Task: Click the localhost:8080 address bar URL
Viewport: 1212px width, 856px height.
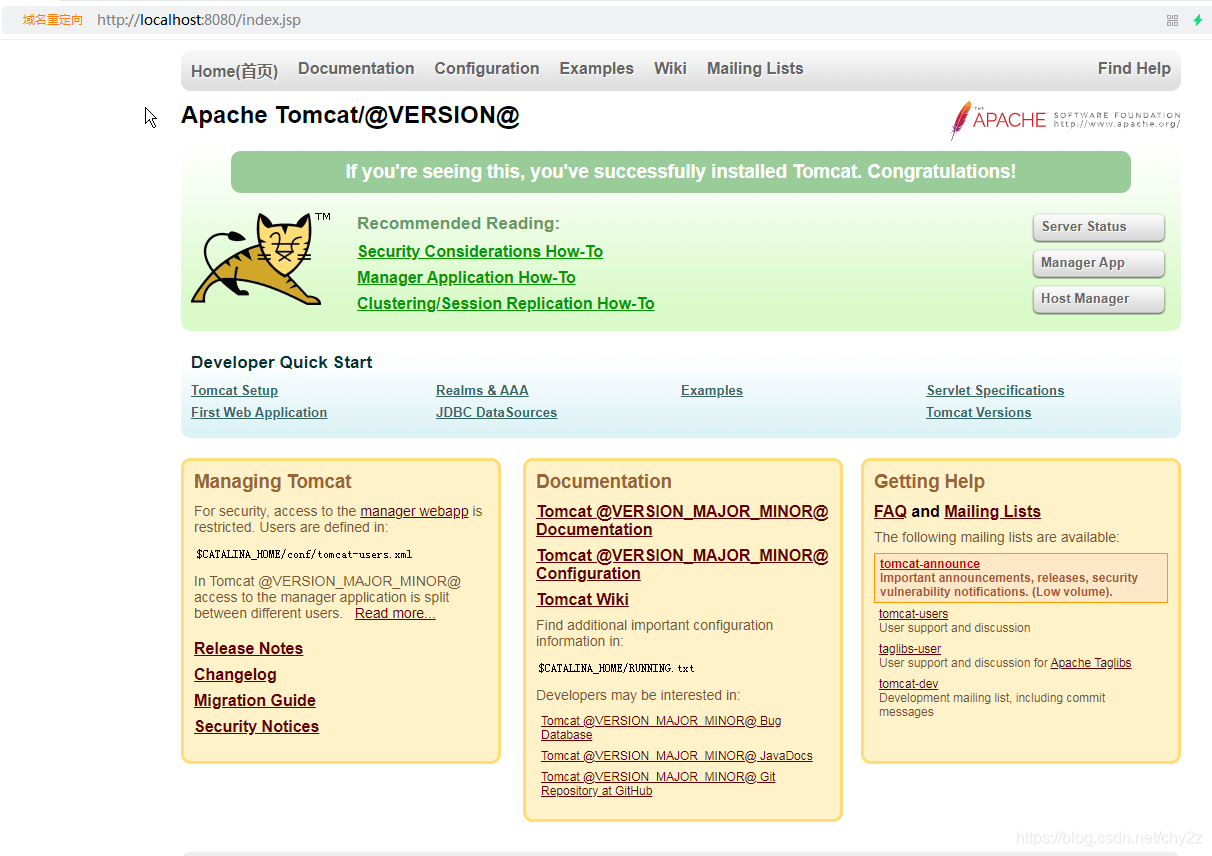Action: point(199,20)
